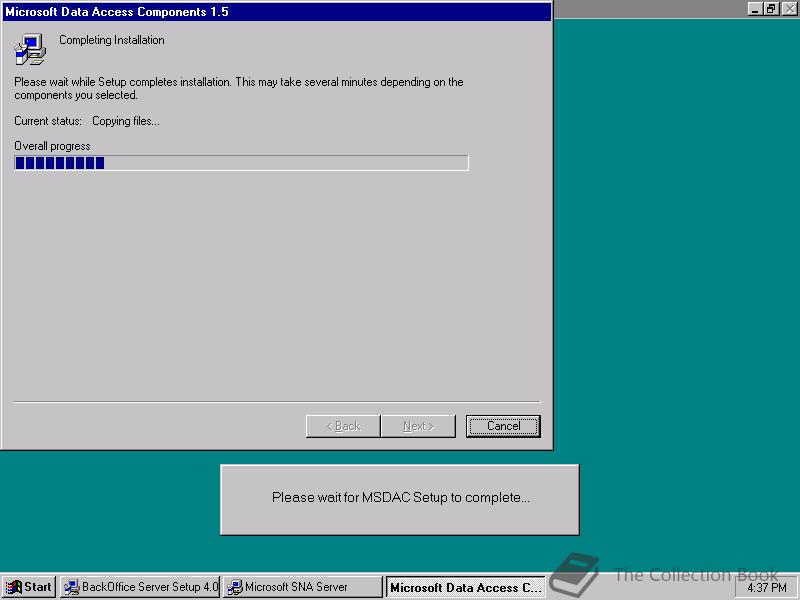Click the disabled Back button

tap(343, 426)
